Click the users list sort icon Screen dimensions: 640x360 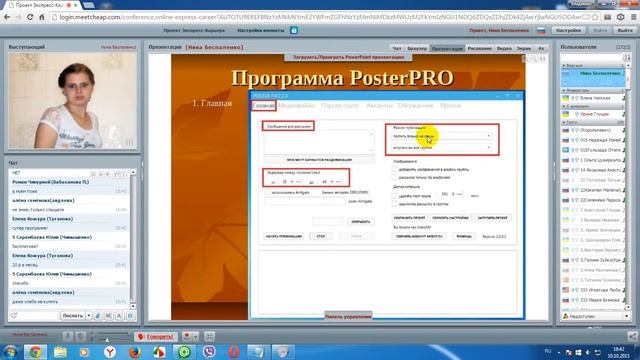(x=628, y=58)
